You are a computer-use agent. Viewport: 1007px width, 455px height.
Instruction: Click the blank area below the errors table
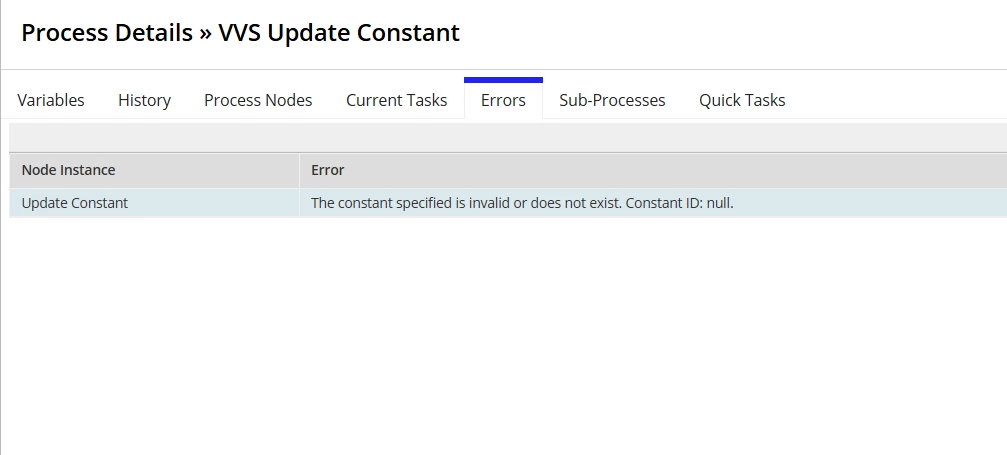click(x=508, y=334)
